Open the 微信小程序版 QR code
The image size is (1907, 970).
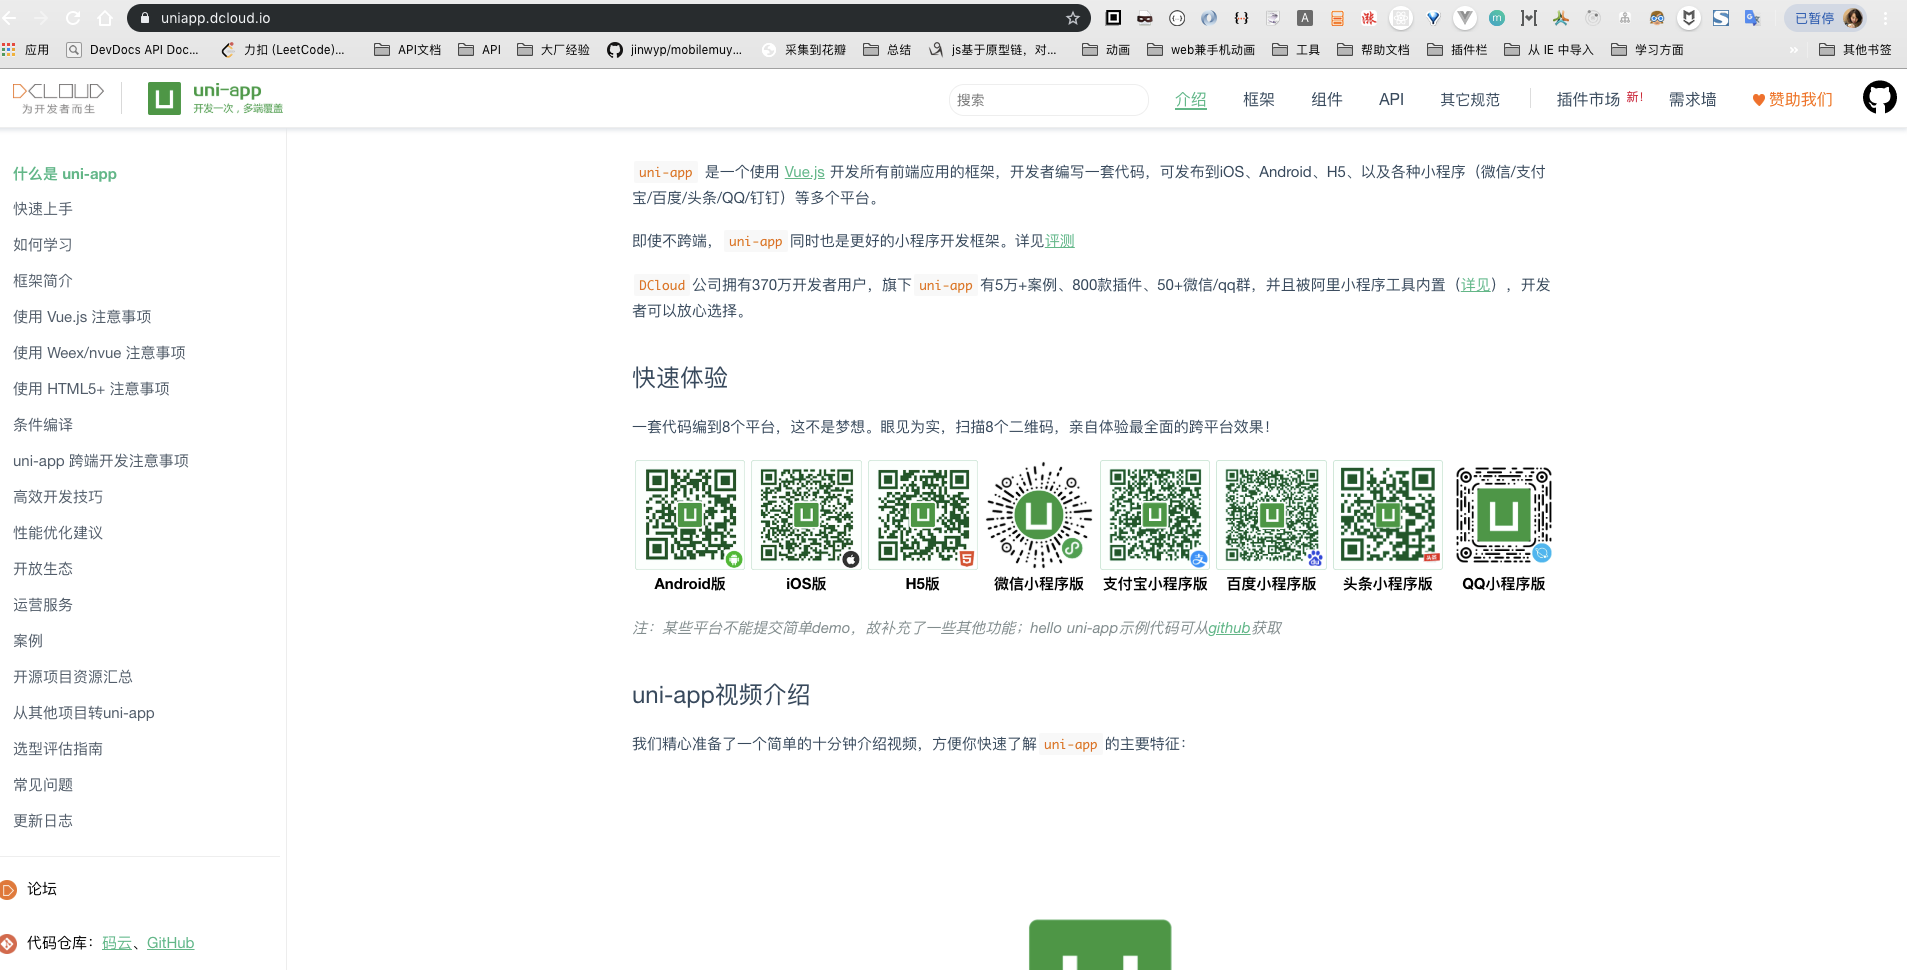[x=1039, y=515]
